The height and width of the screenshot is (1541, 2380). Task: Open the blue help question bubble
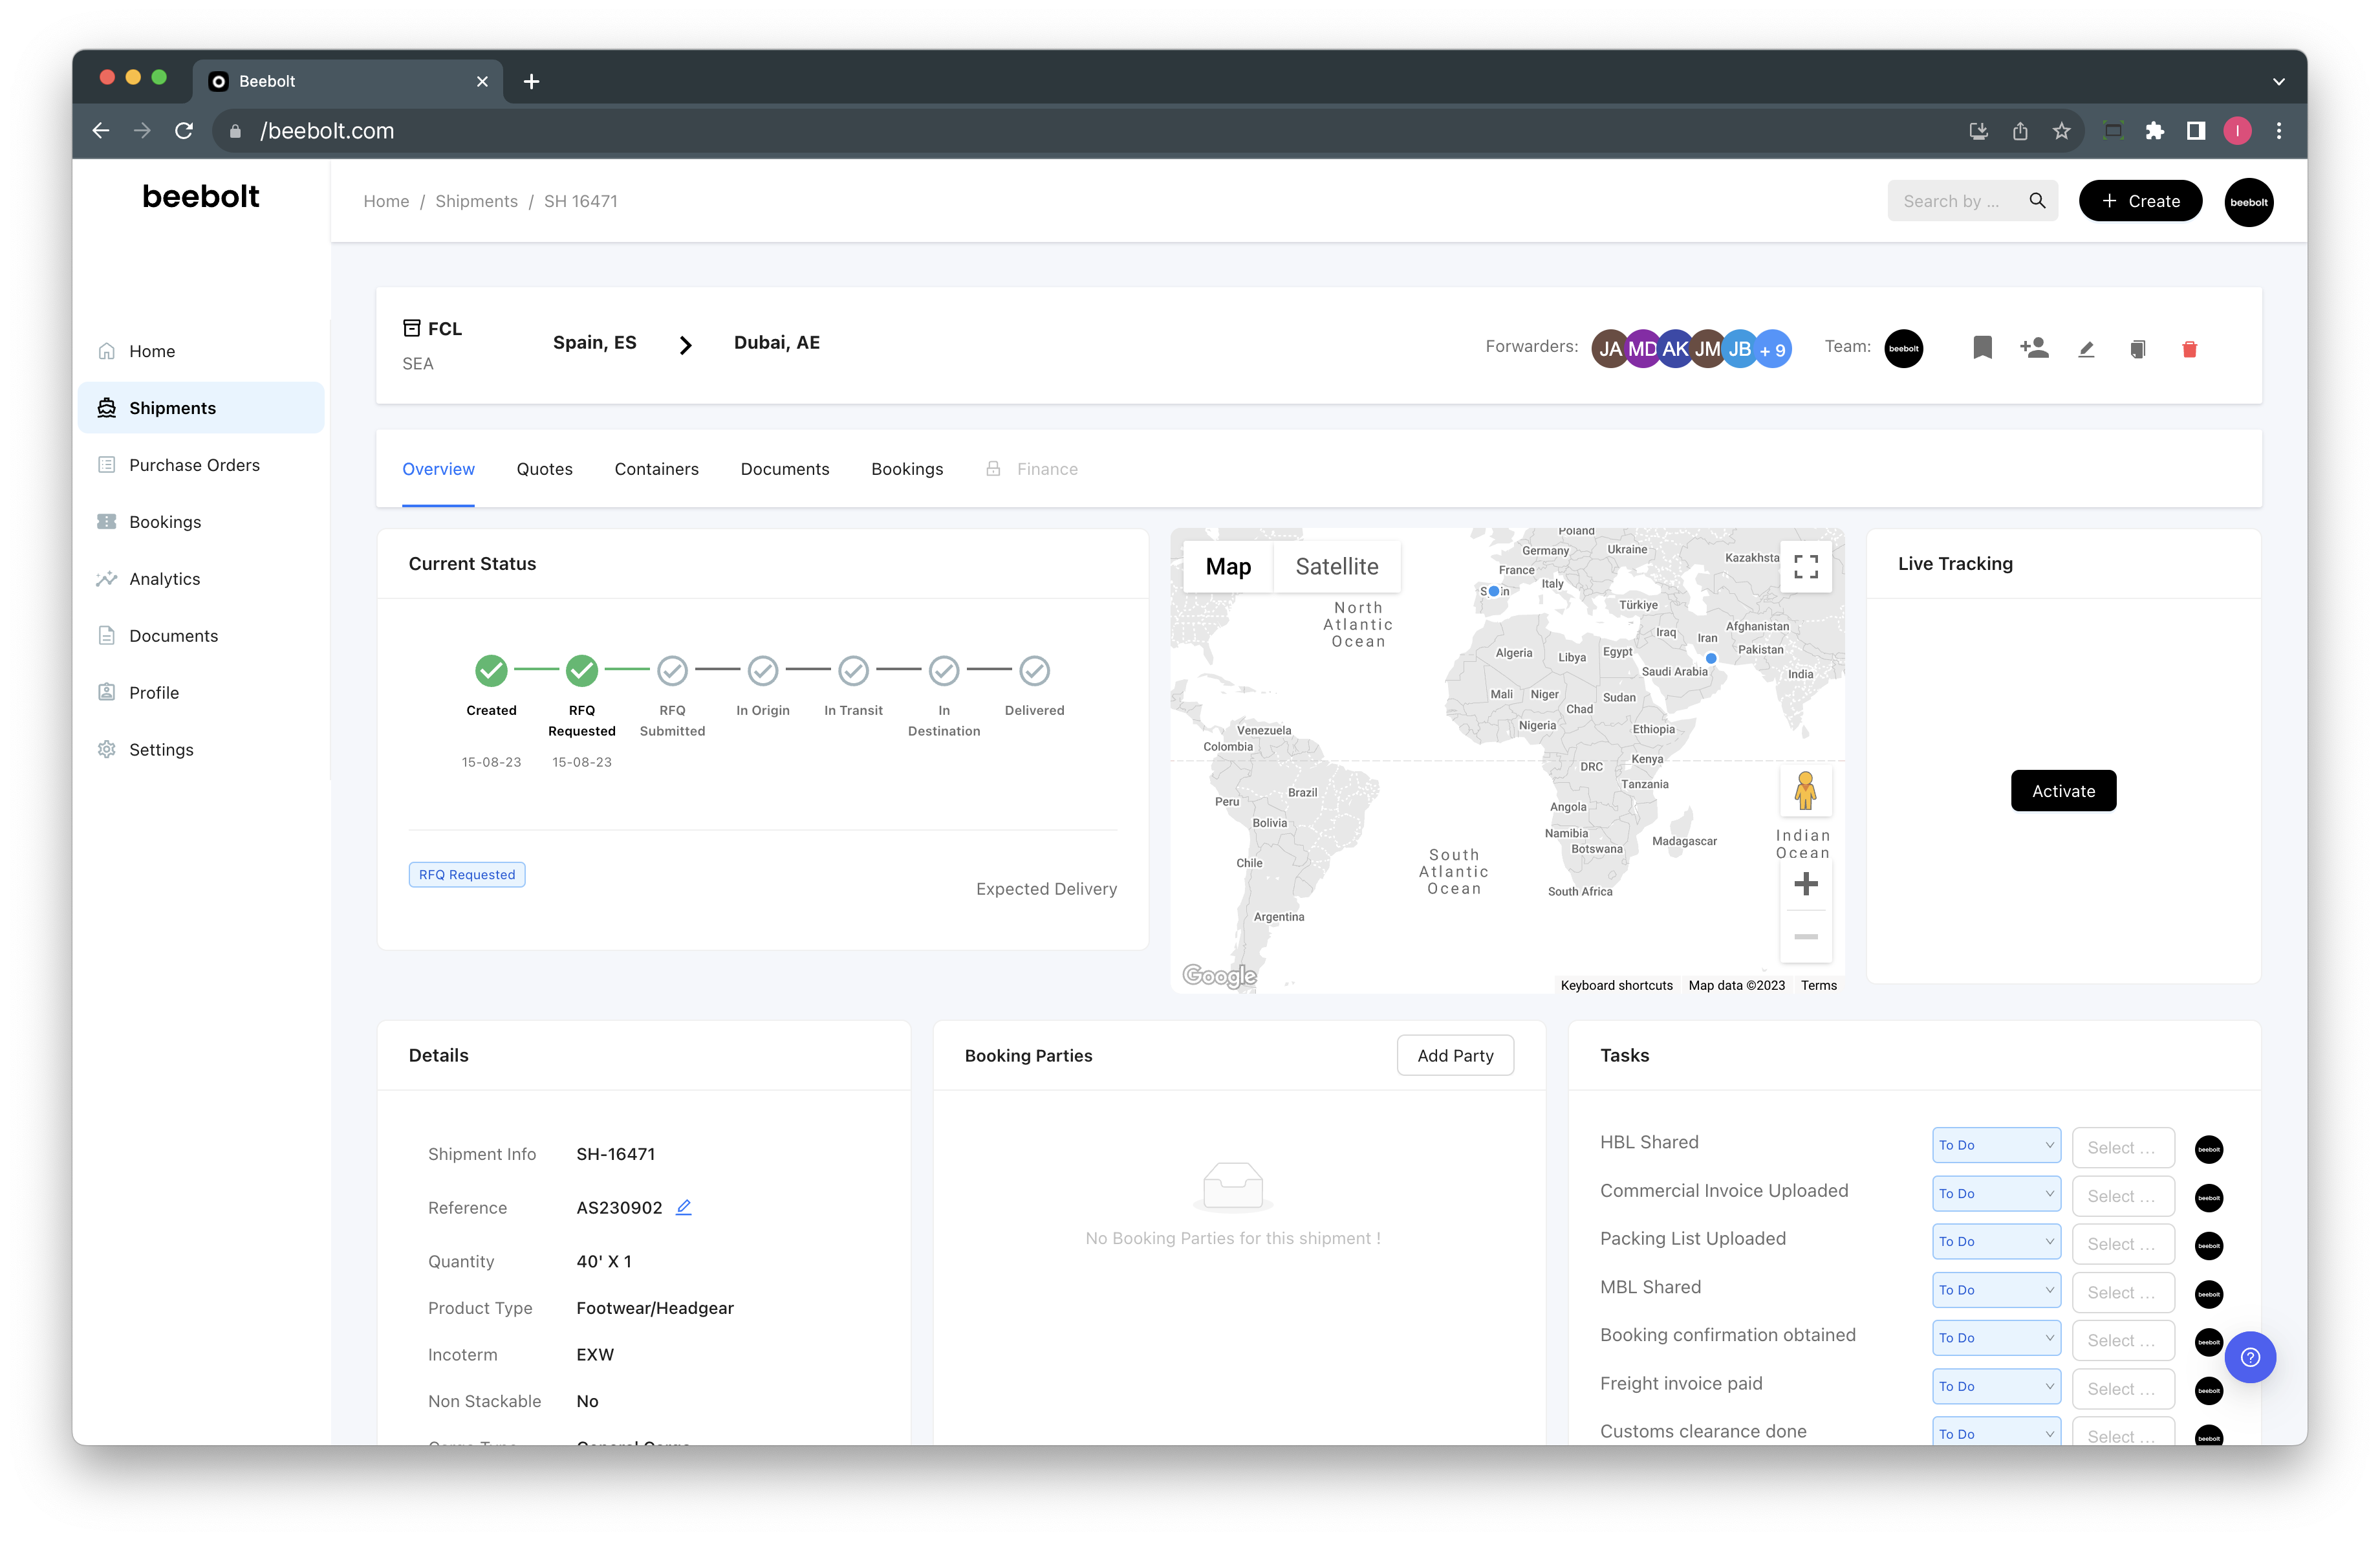pyautogui.click(x=2250, y=1357)
